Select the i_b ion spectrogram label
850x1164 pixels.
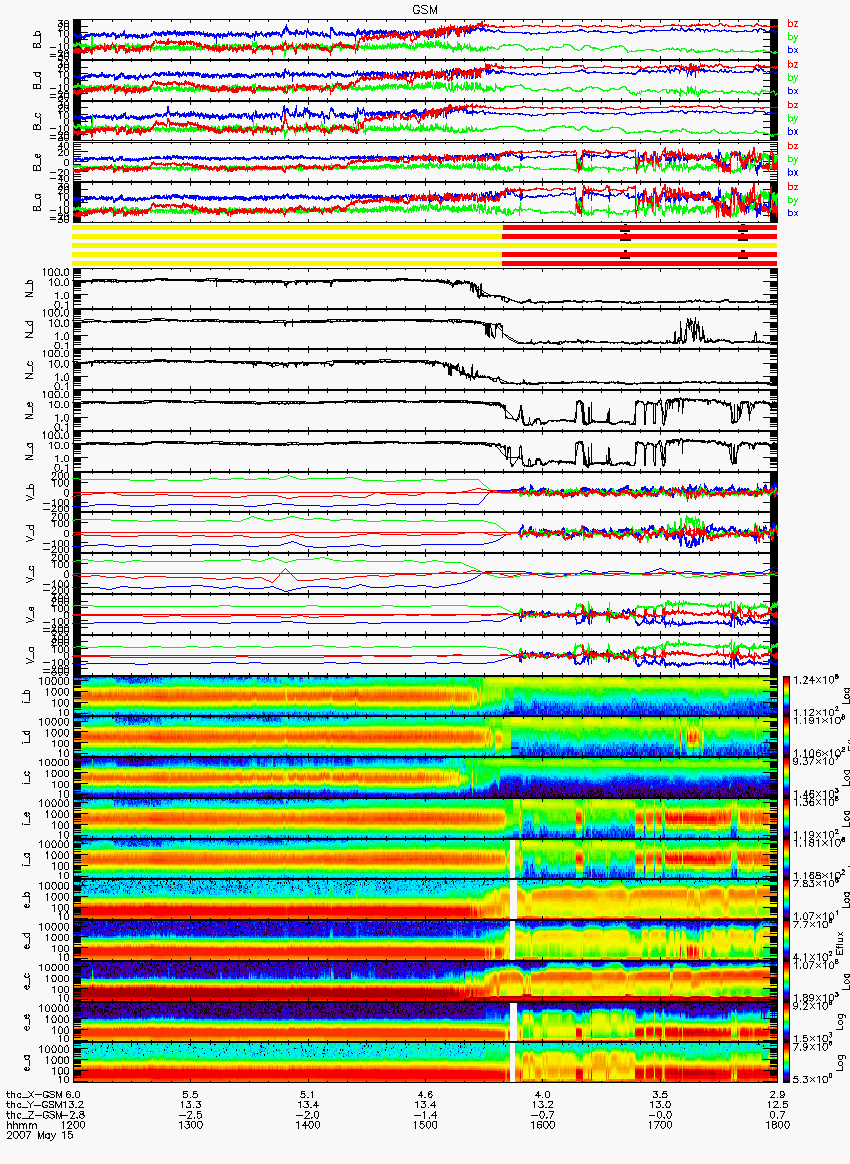(x=25, y=697)
